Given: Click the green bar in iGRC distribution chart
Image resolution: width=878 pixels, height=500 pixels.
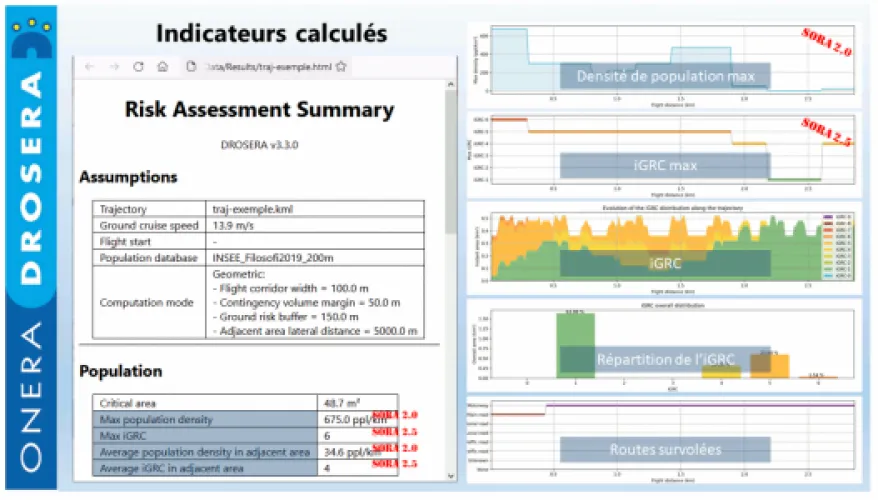Looking at the screenshot, I should [x=574, y=345].
